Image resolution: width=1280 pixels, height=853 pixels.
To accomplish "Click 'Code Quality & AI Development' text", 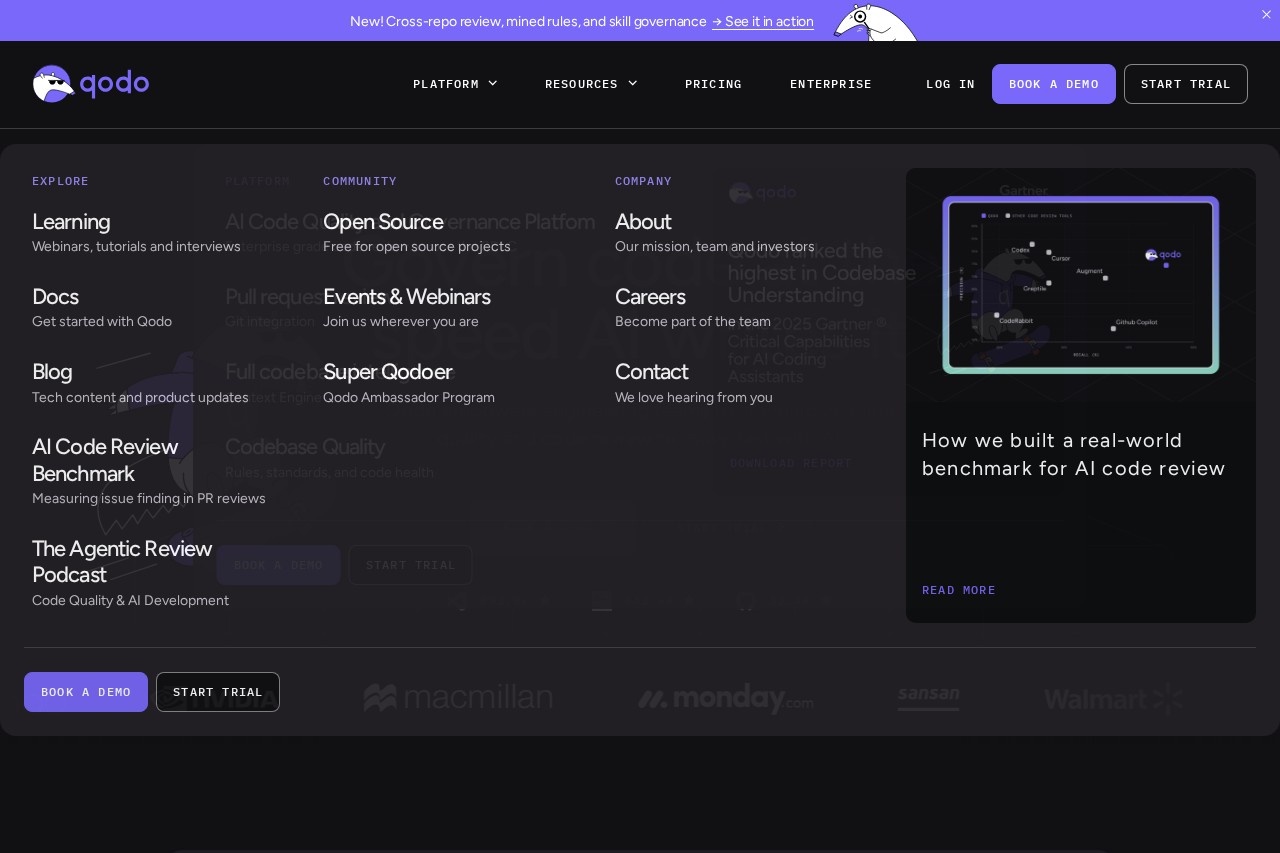I will (x=130, y=600).
